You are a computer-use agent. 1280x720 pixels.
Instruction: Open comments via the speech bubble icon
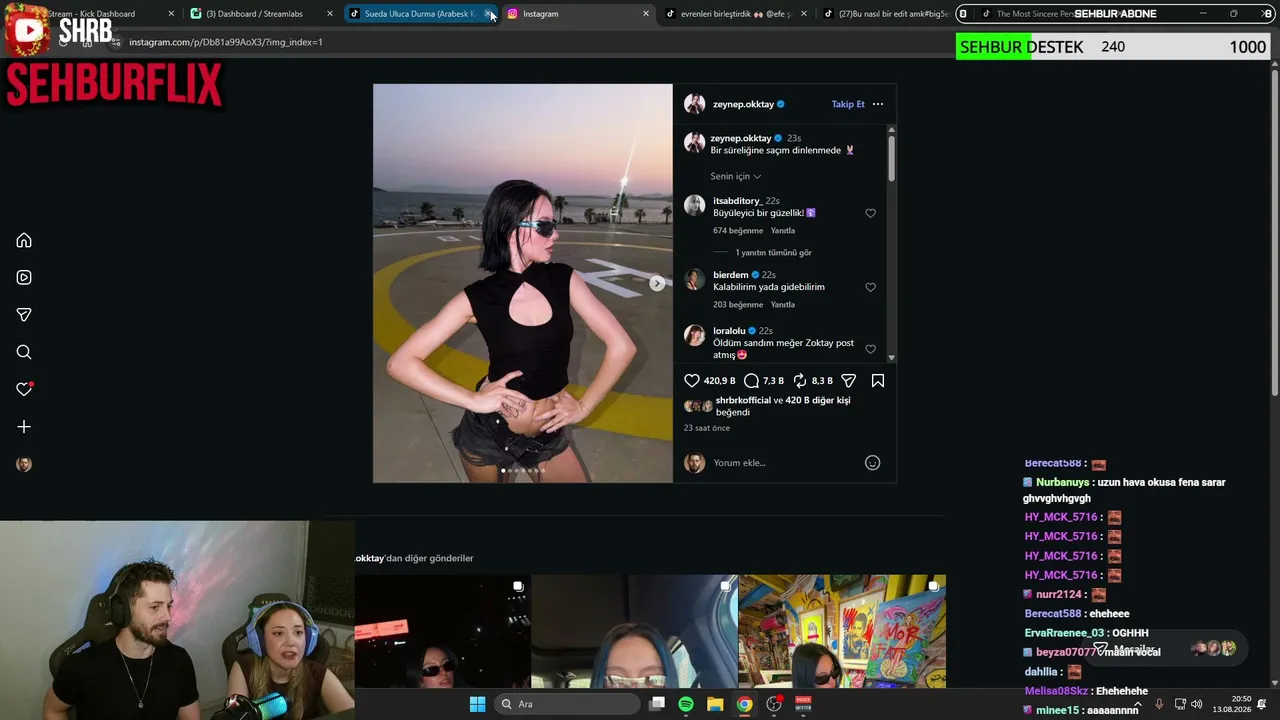752,381
